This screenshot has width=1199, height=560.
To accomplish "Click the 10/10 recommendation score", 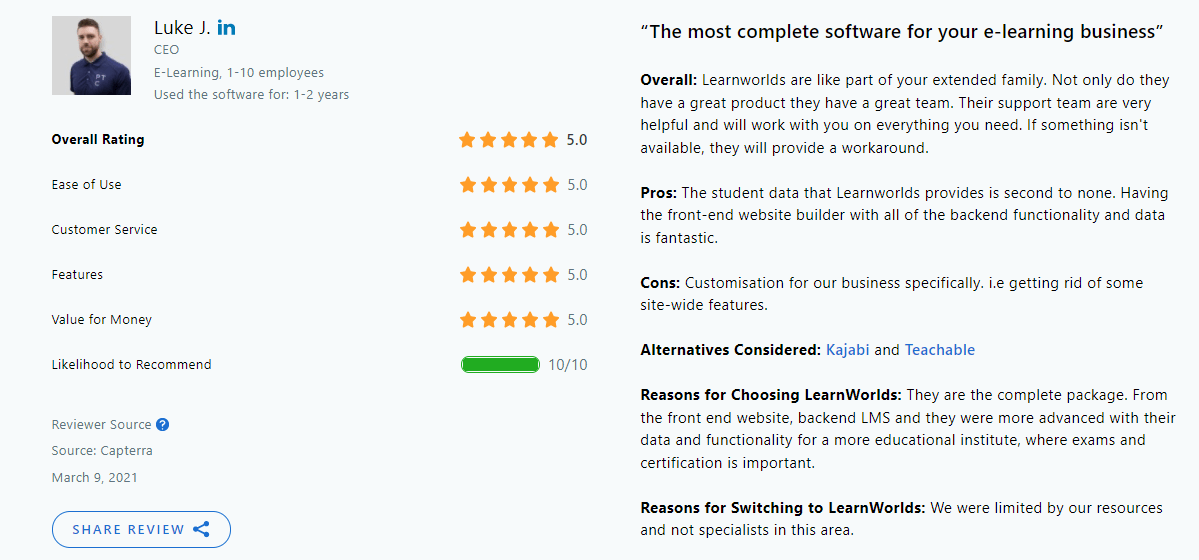I will click(567, 365).
